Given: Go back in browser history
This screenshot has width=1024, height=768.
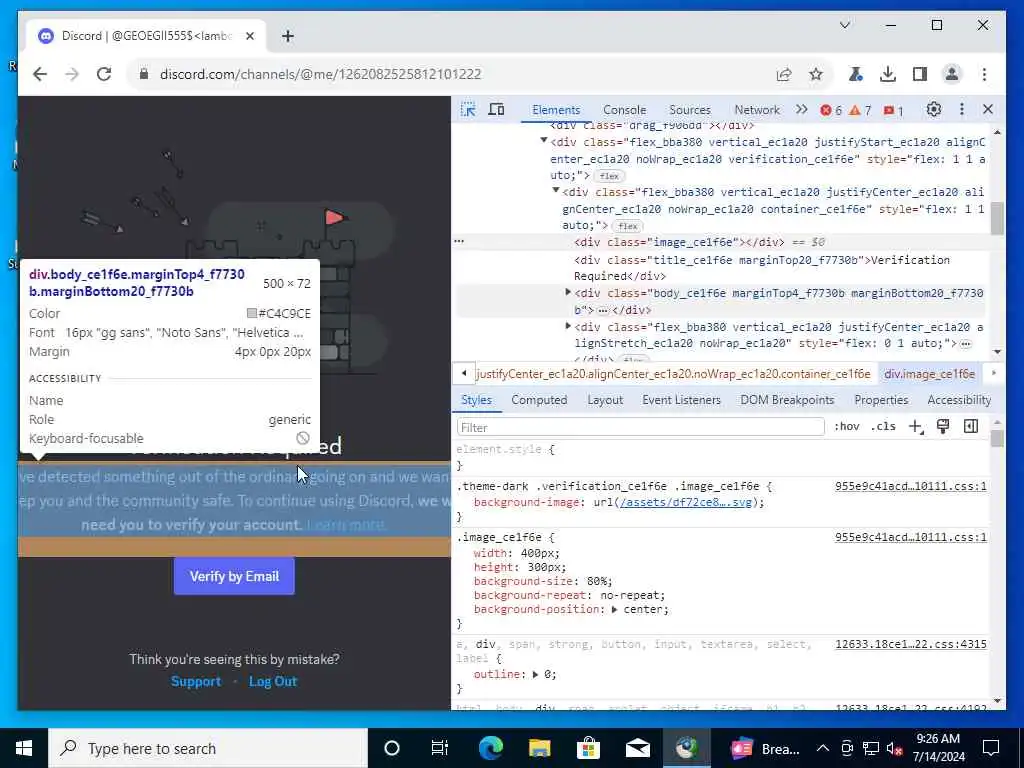Looking at the screenshot, I should (x=40, y=74).
